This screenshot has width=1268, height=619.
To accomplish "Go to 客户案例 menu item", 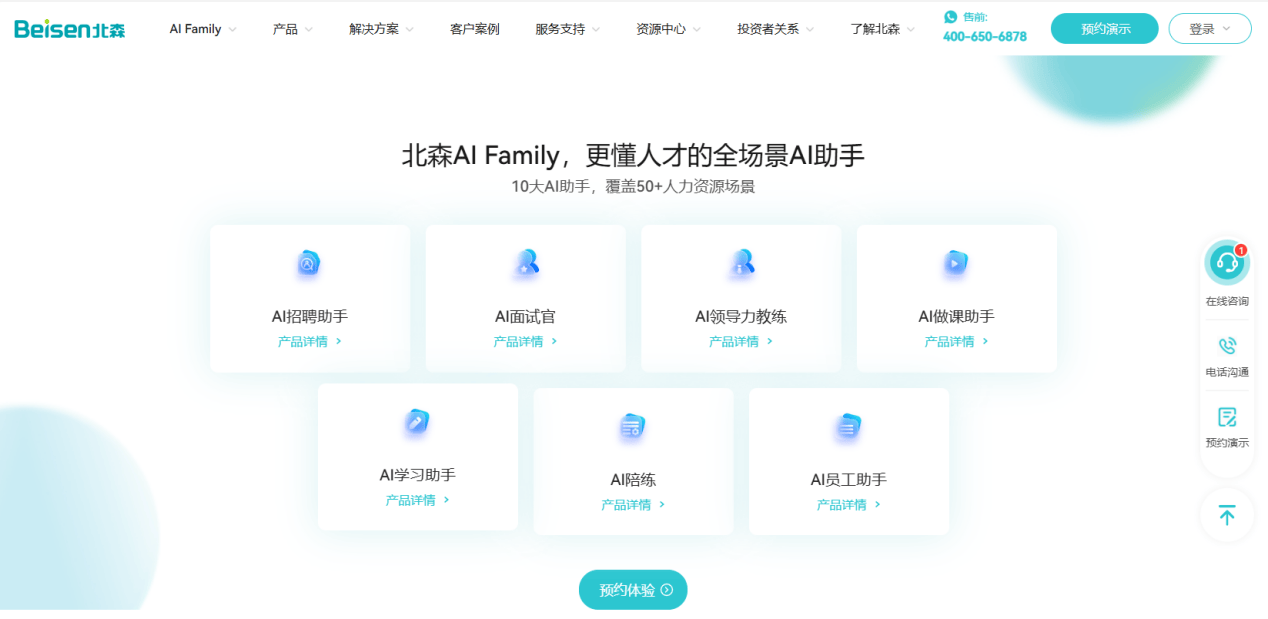I will tap(474, 29).
